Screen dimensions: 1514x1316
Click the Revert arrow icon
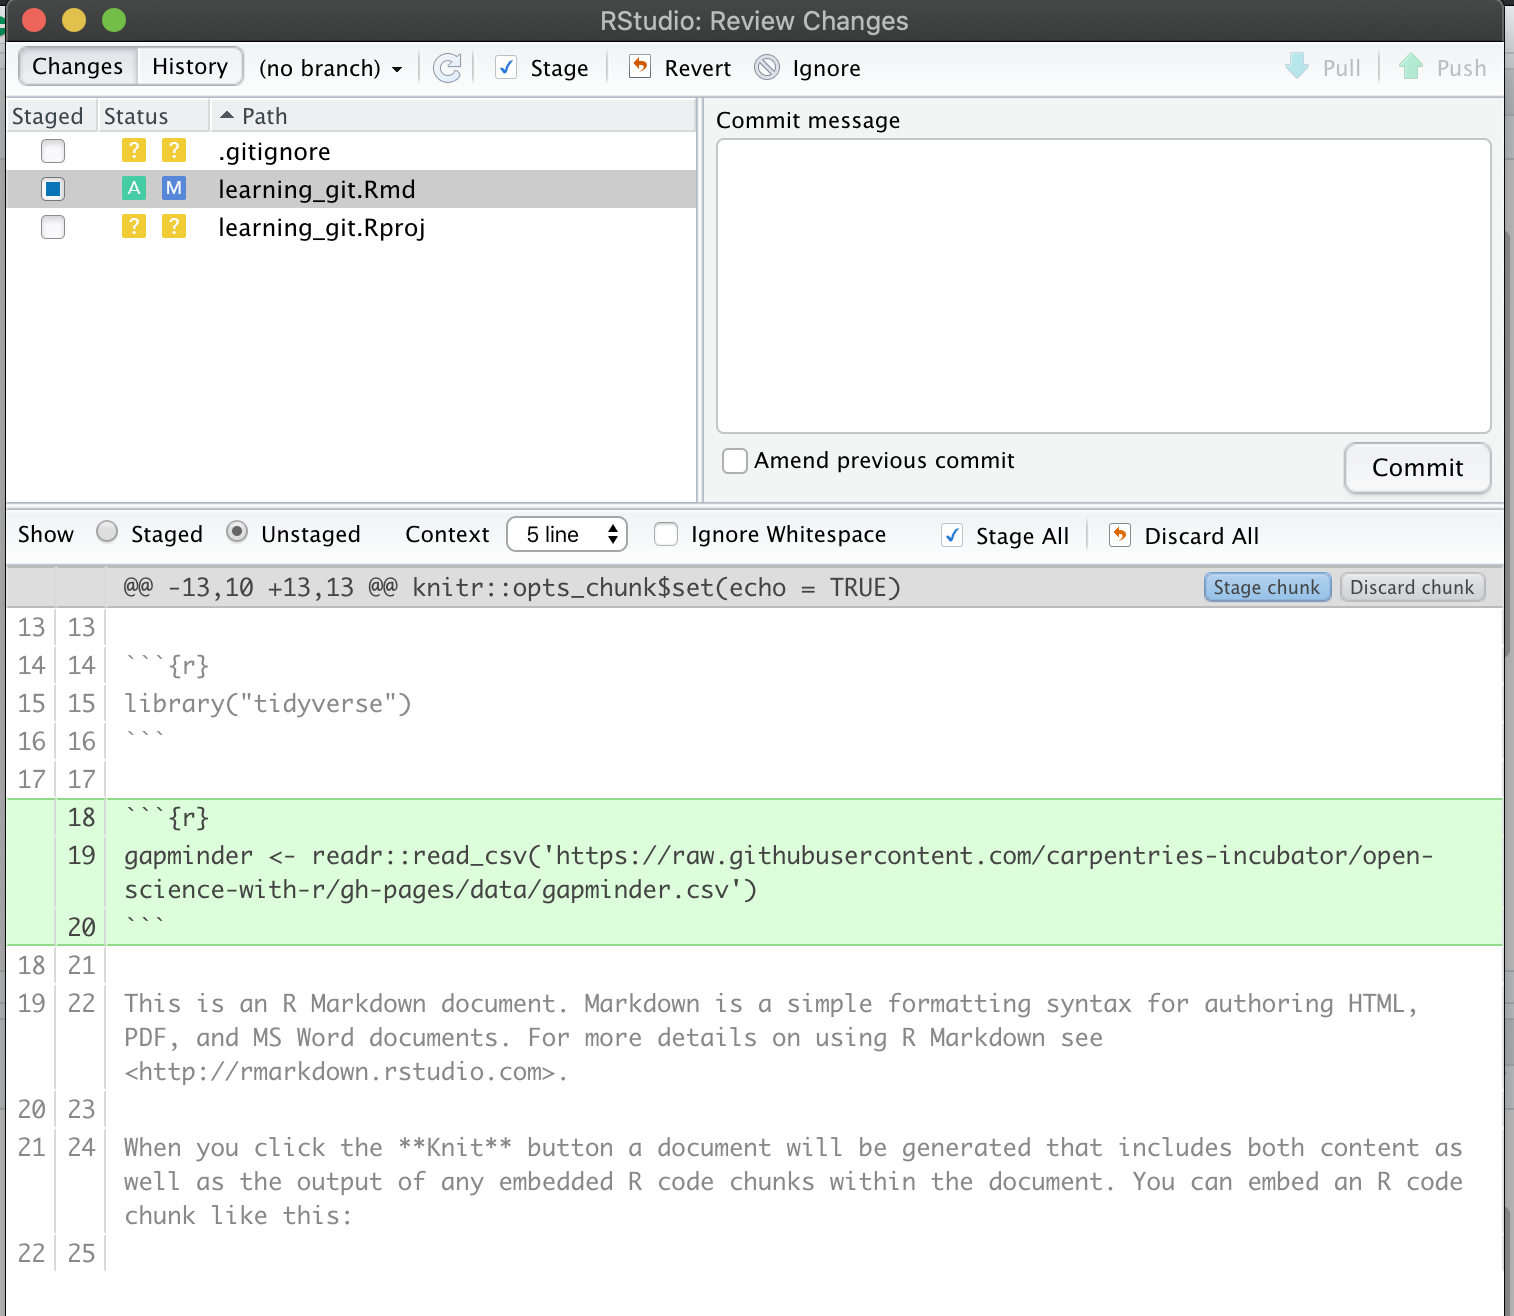pyautogui.click(x=640, y=67)
